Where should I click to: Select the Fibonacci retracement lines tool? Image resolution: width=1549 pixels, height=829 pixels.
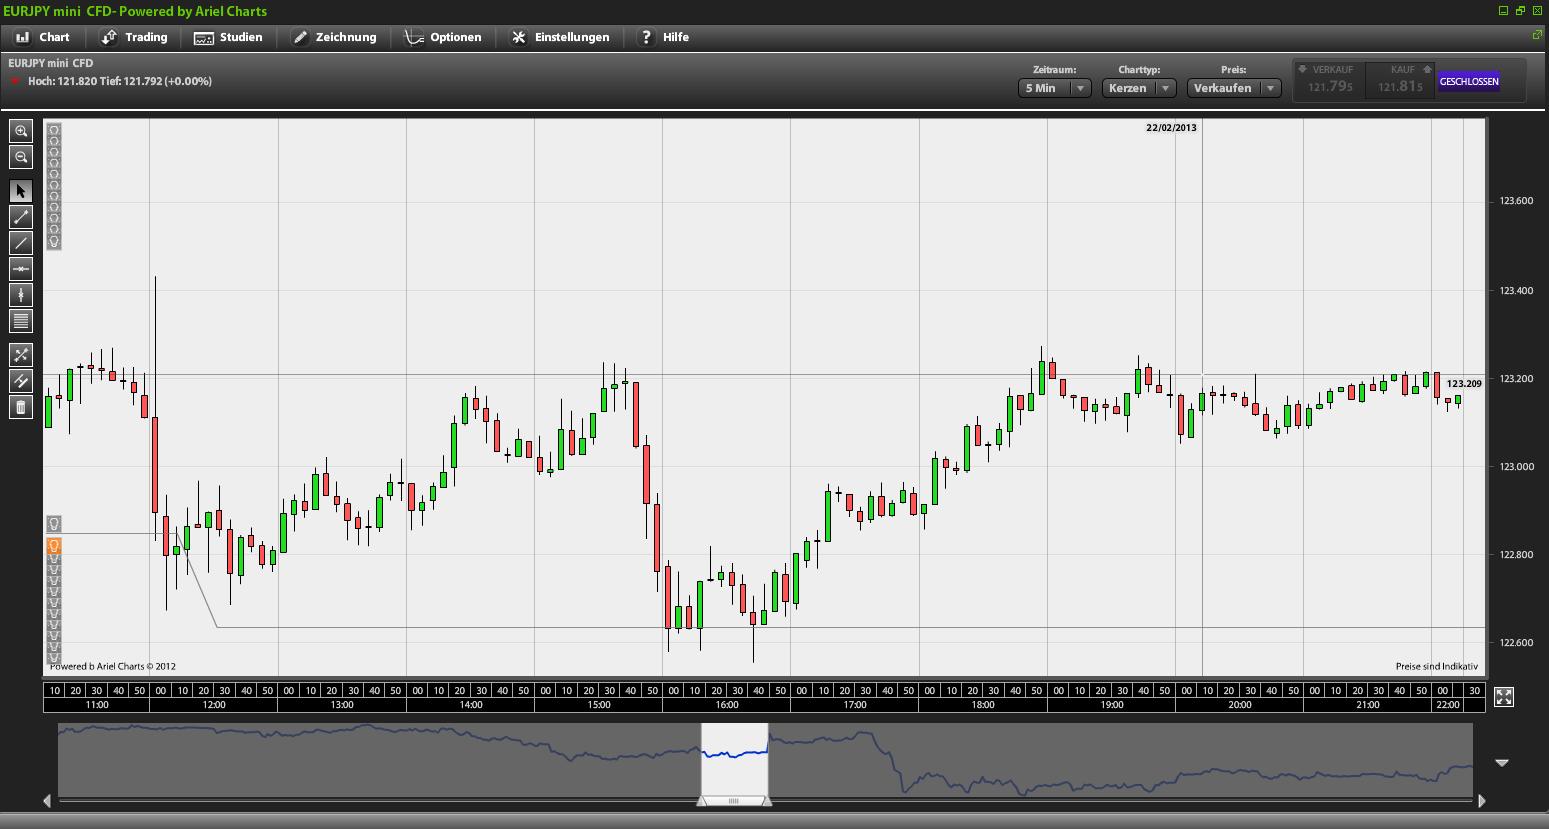pyautogui.click(x=21, y=321)
